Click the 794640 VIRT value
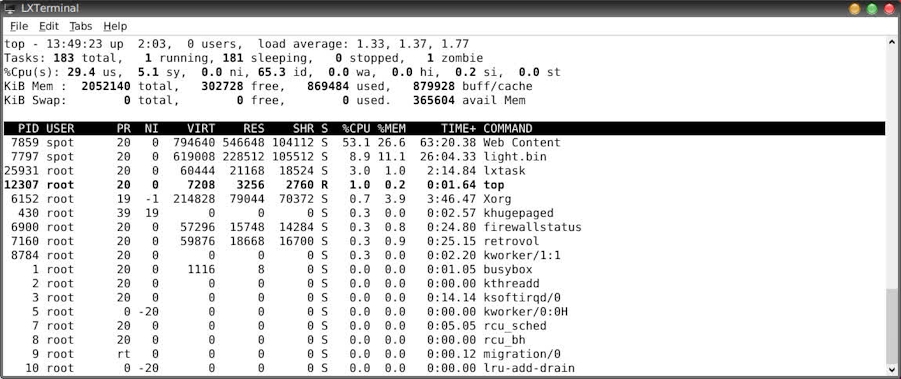Screen dimensions: 901x379 click(x=194, y=142)
